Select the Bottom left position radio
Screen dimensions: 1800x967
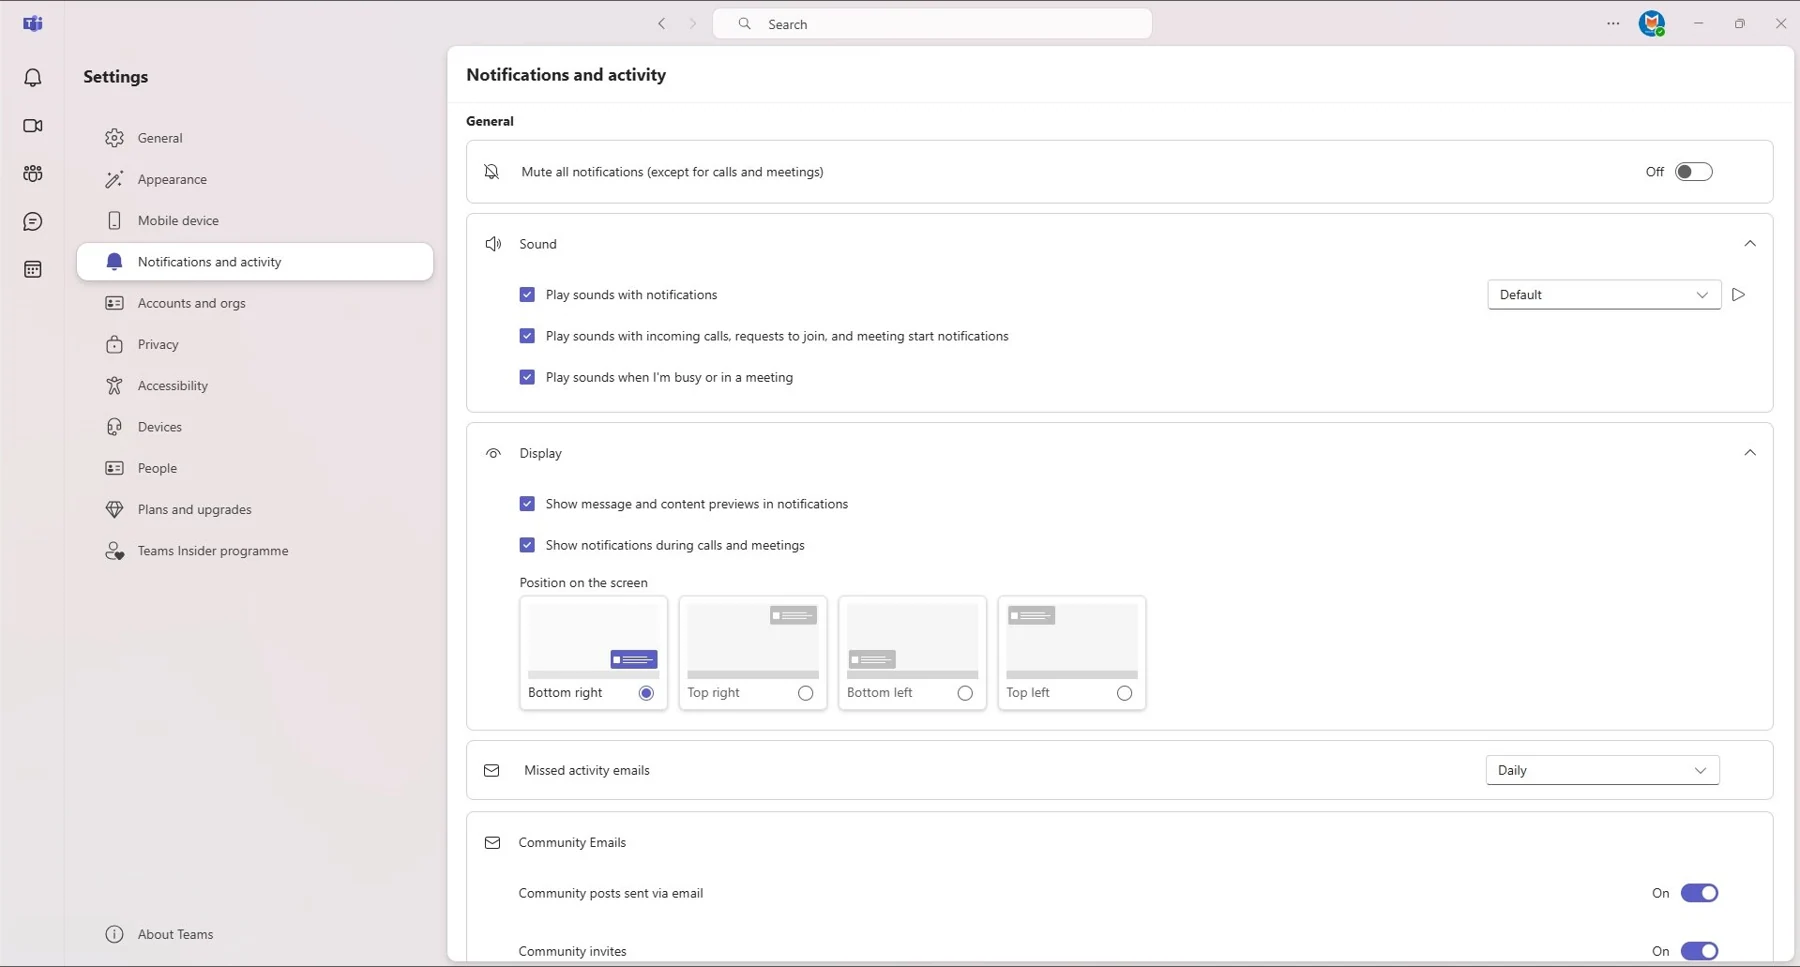tap(965, 693)
